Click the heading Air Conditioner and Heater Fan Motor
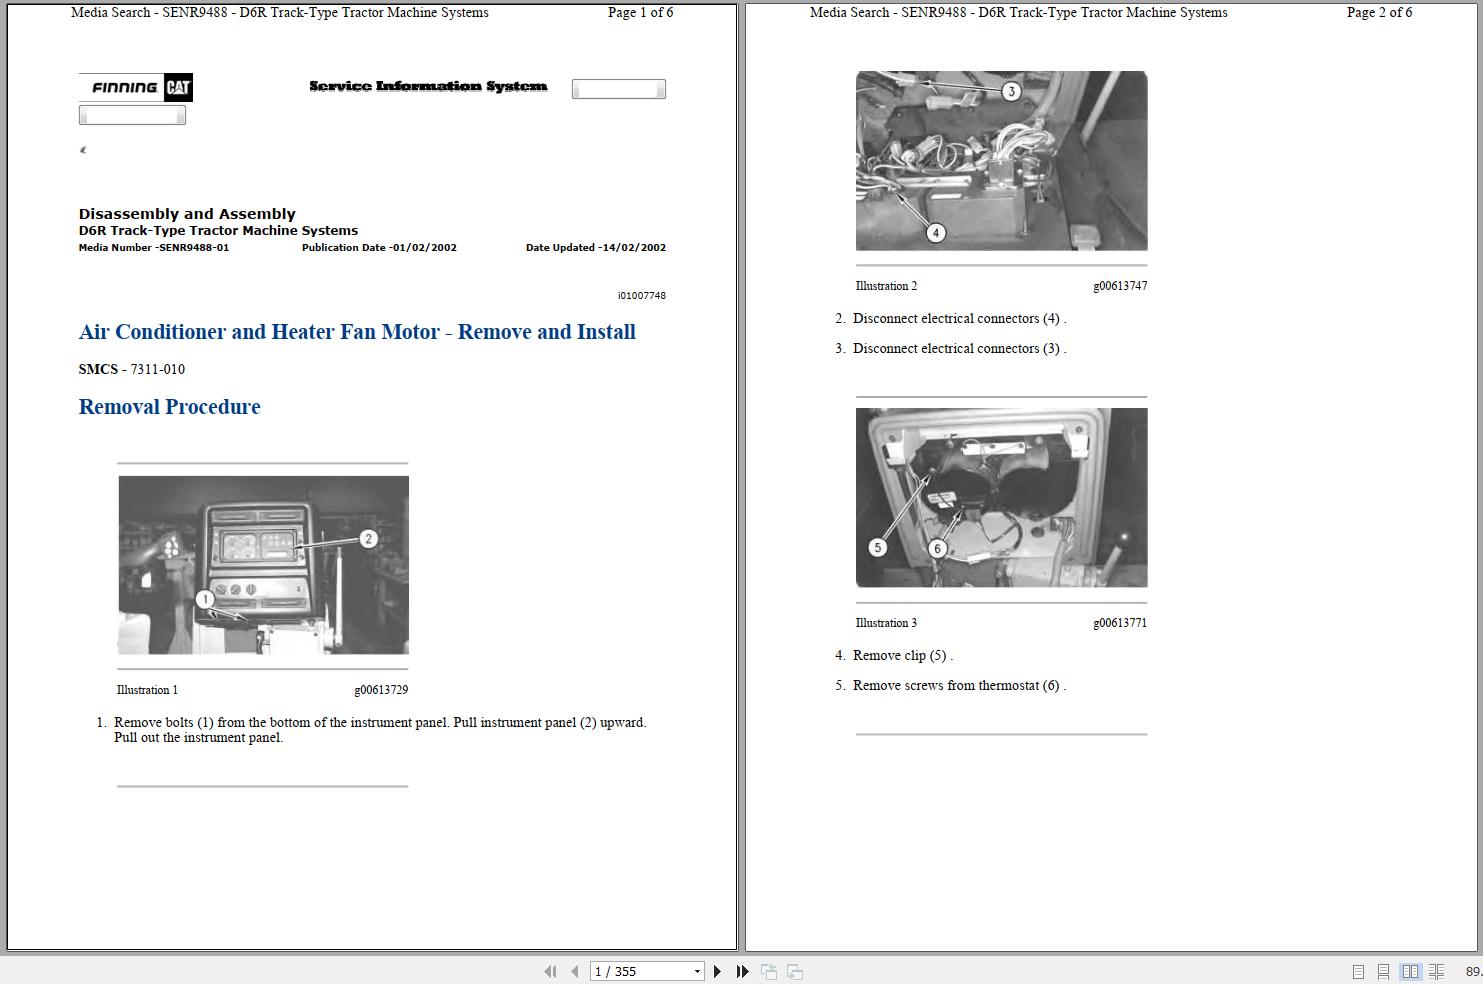 tap(357, 332)
